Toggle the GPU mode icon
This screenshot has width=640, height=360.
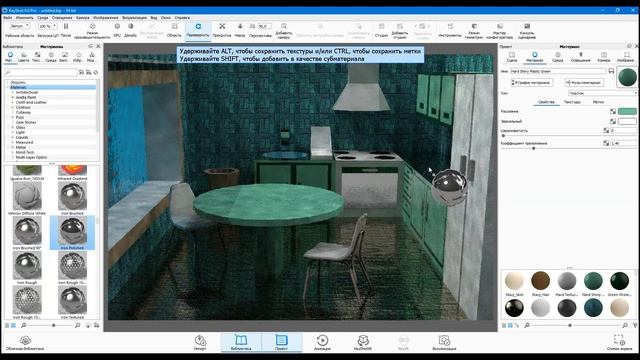coord(117,30)
